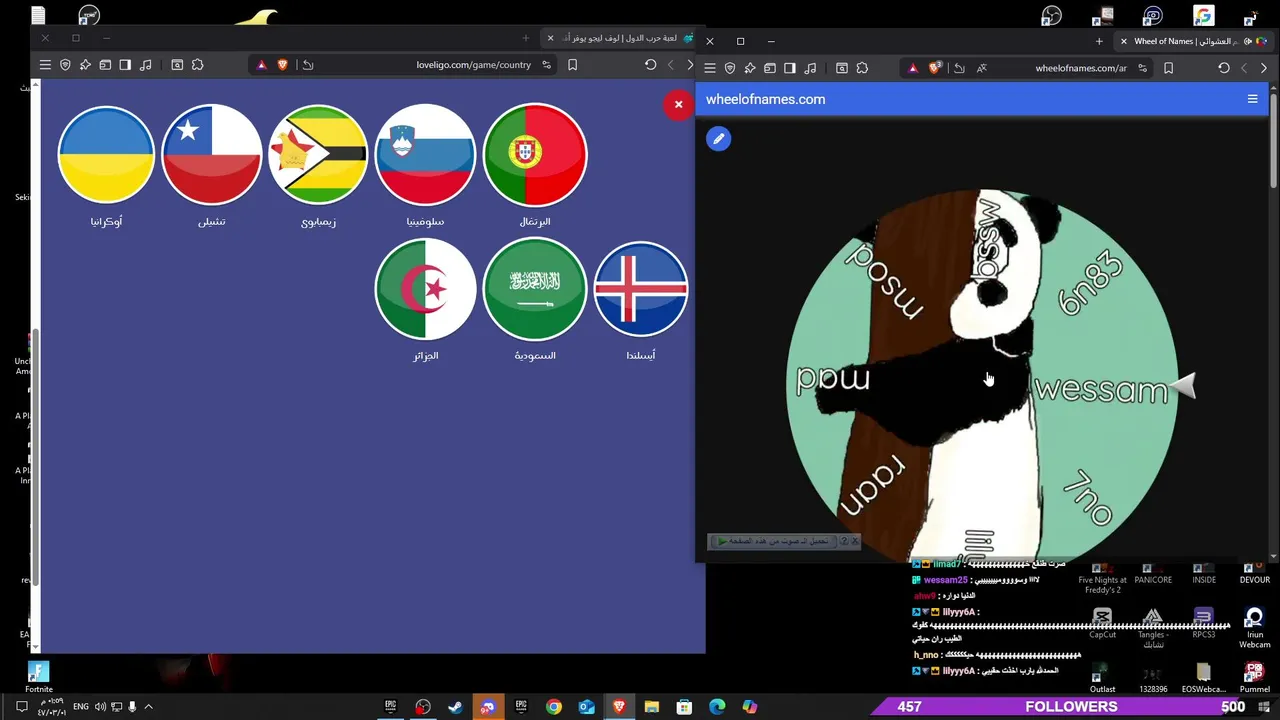Screen dimensions: 1280x720
Task: Open the wheelofnames site hamburger menu
Action: [x=1252, y=99]
